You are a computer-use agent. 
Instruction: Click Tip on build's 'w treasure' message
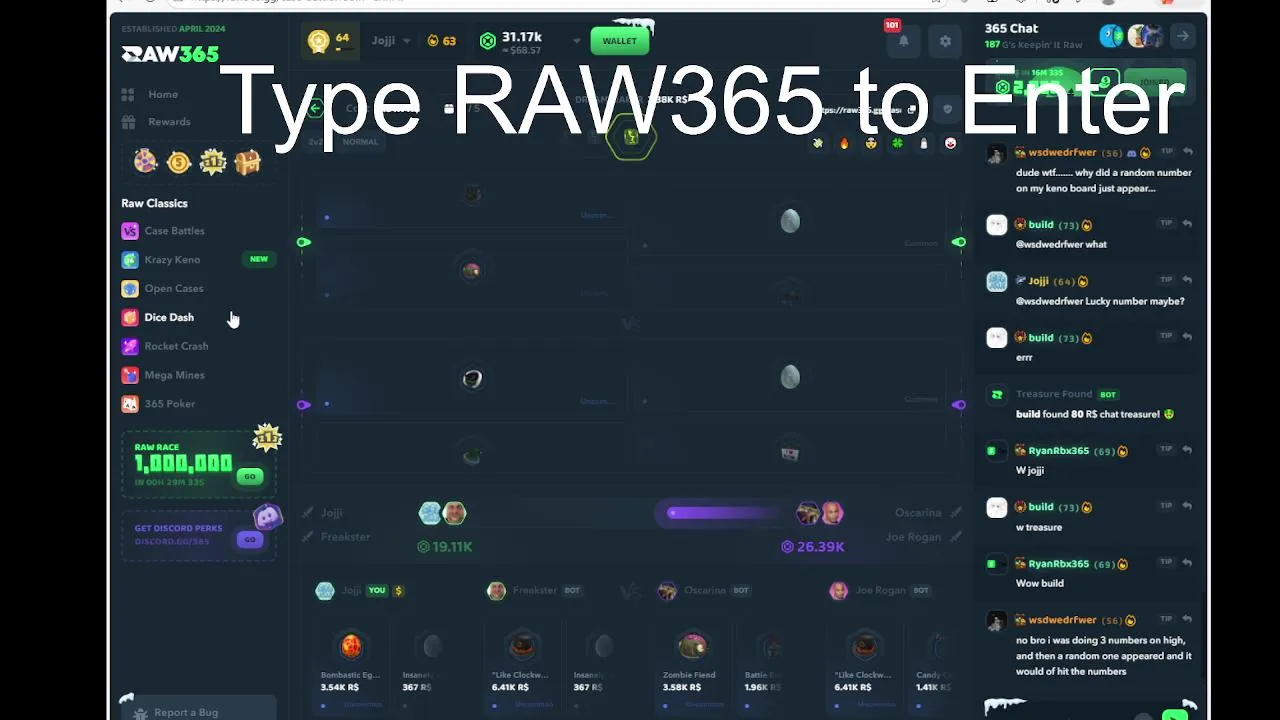(x=1166, y=505)
